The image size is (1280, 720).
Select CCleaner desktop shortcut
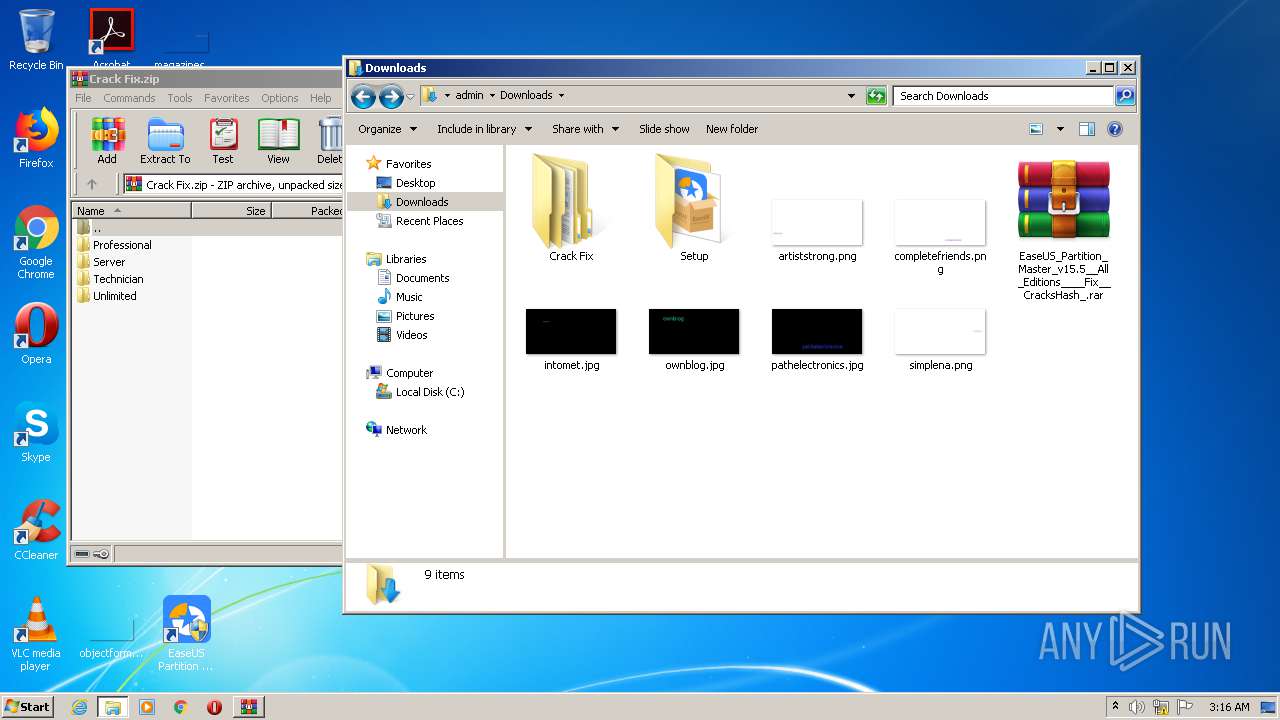pos(36,530)
